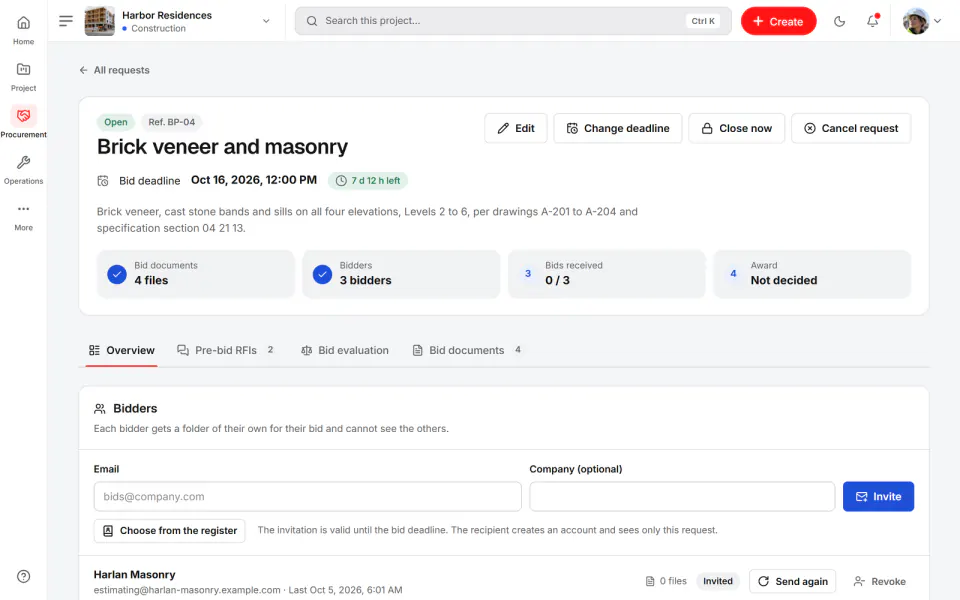The width and height of the screenshot is (960, 600).
Task: Focus the Search this project field
Action: (512, 21)
